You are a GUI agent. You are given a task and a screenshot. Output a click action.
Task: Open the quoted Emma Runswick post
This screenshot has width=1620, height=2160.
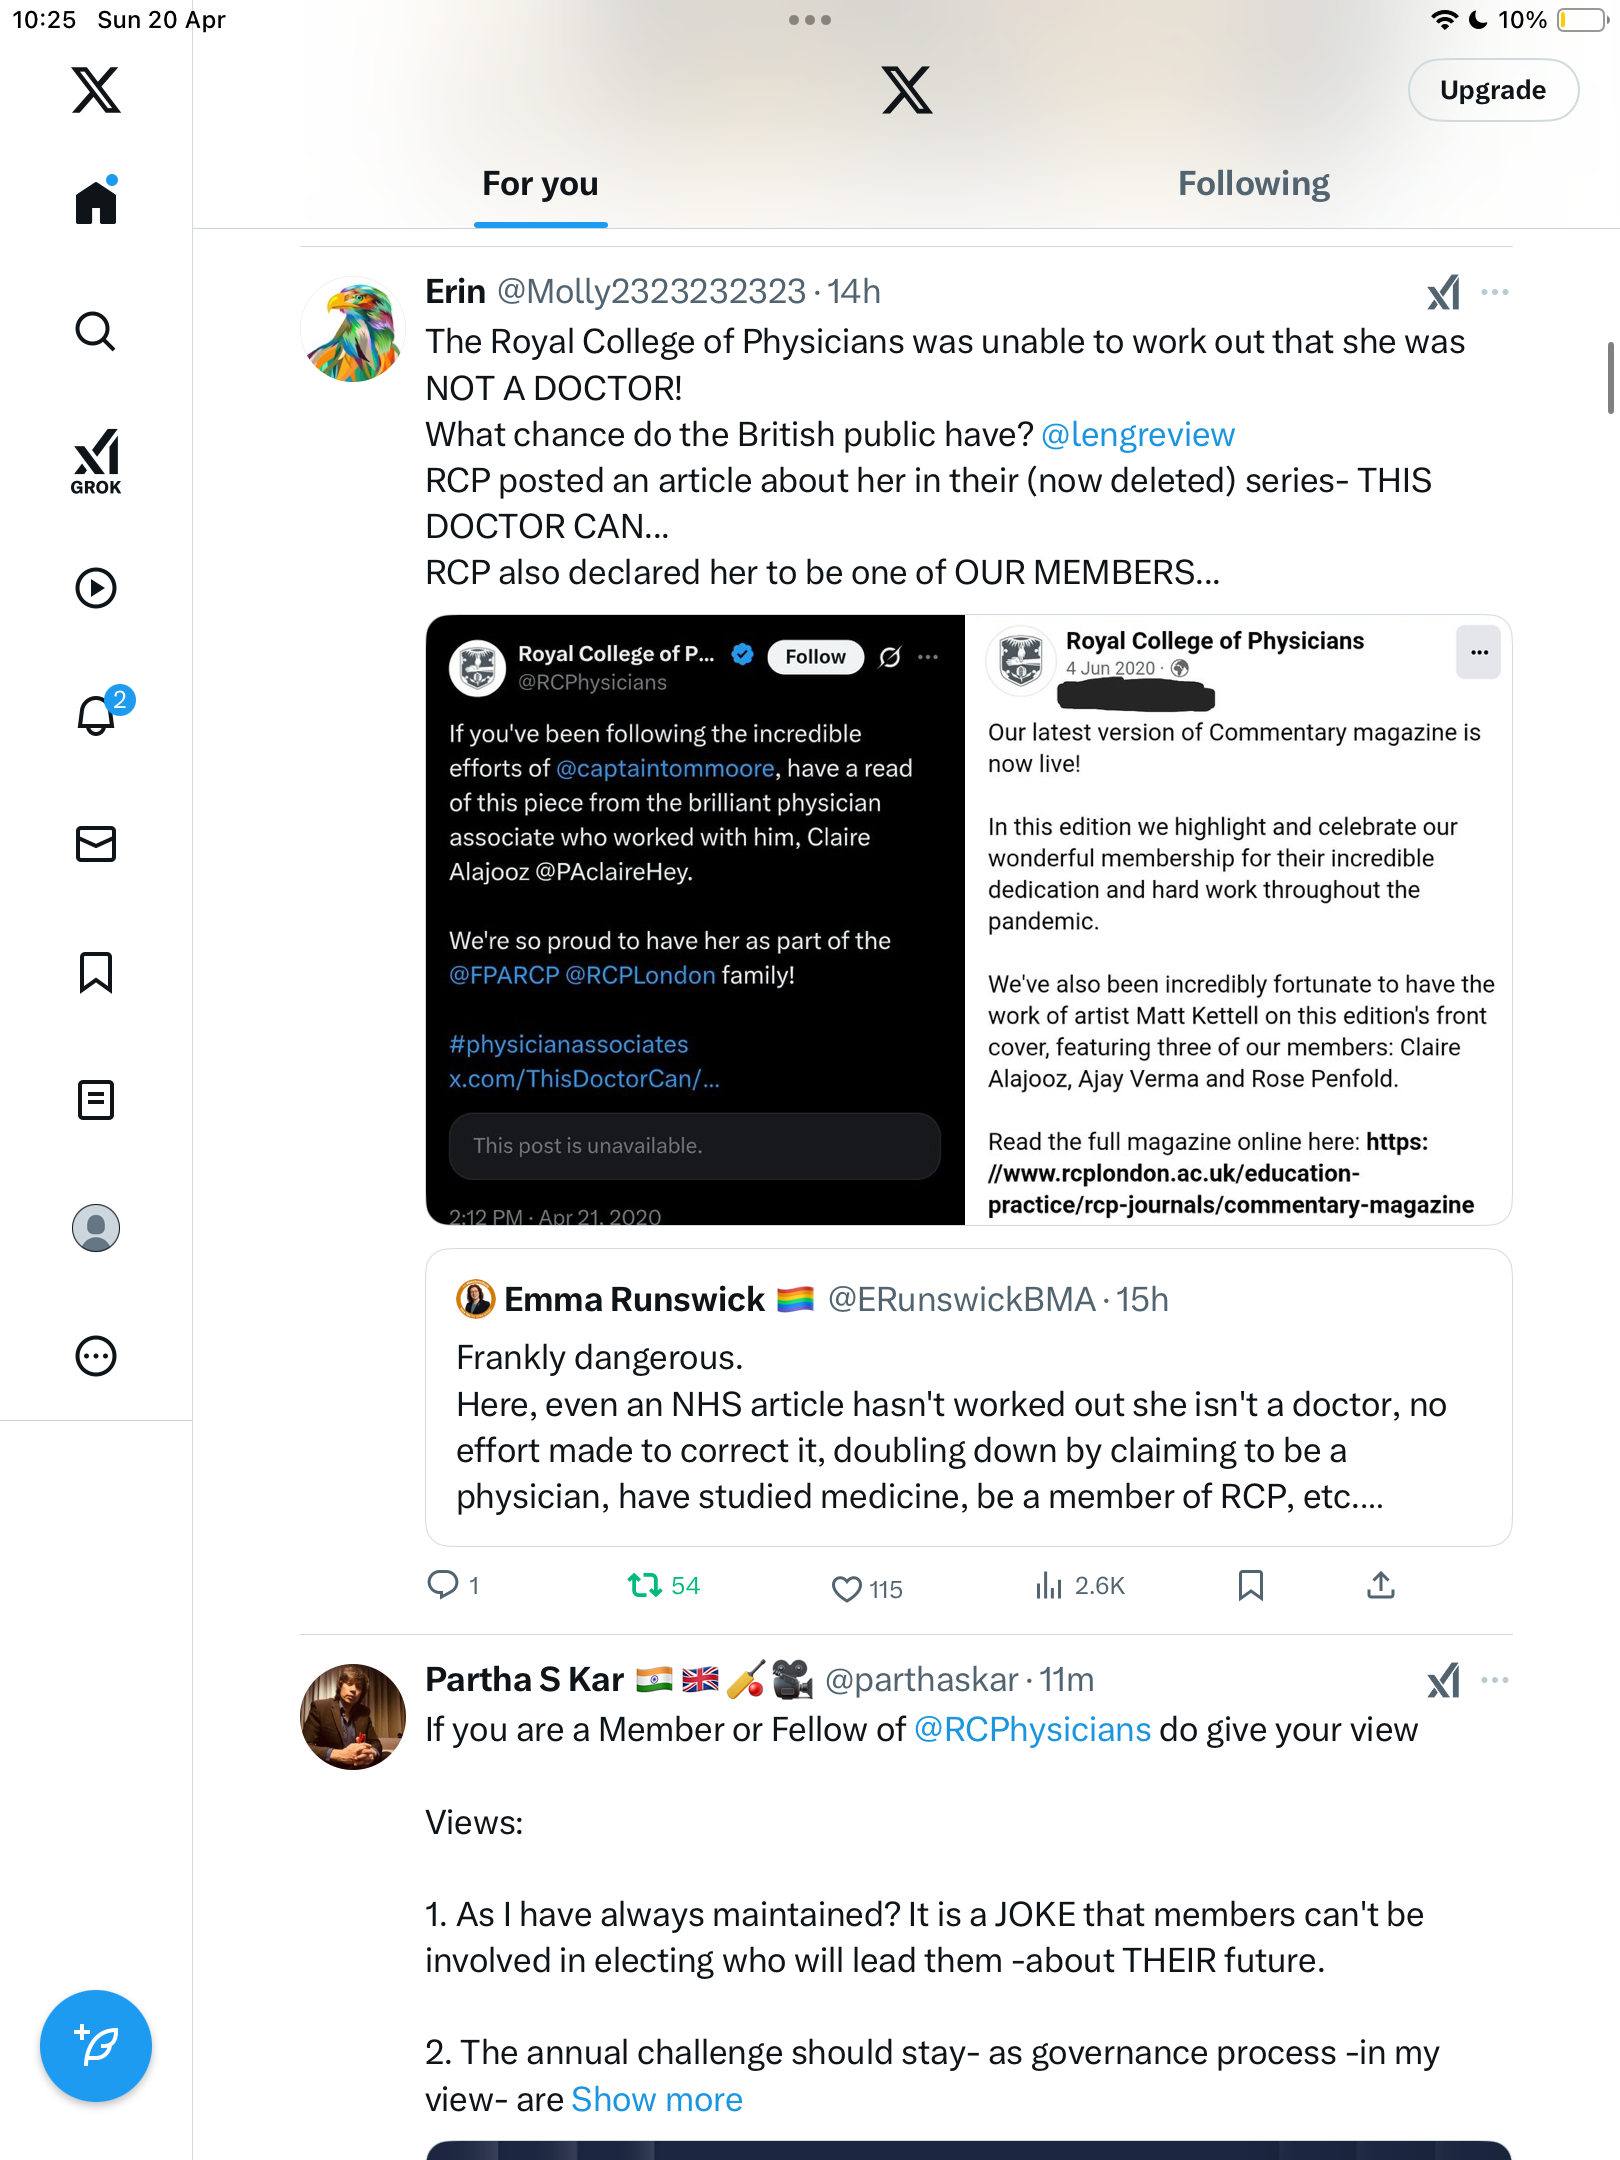point(968,1397)
